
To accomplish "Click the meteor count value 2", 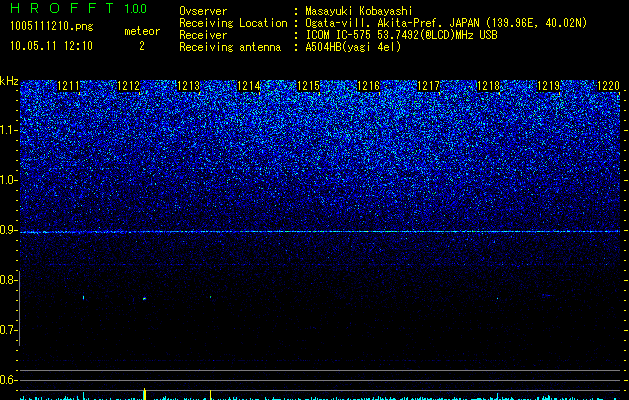I will [x=142, y=46].
